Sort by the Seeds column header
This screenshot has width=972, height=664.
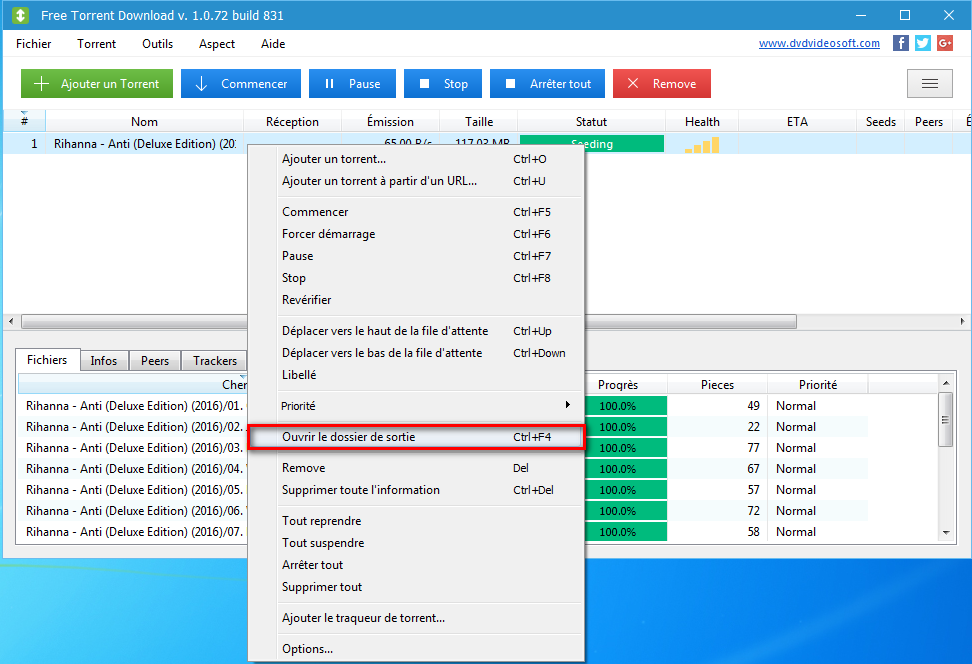point(880,122)
